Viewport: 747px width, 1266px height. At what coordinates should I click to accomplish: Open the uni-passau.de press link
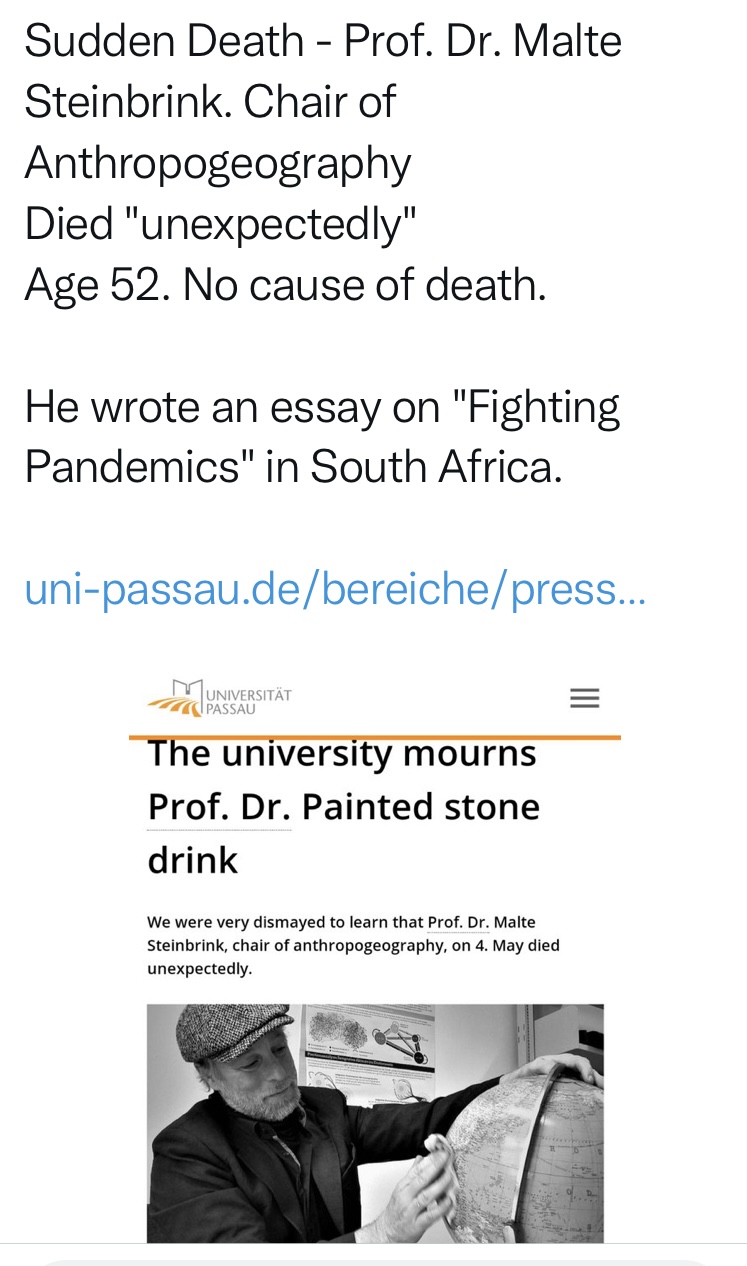click(335, 590)
